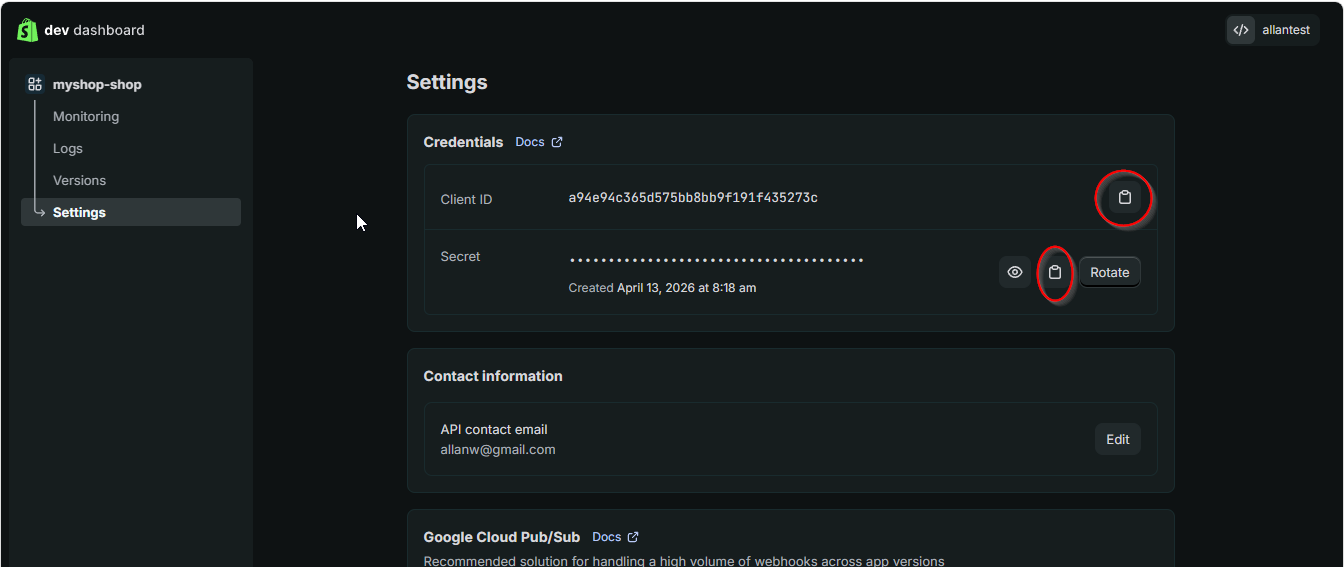Click the Client ID value a94e94c365d575bb8bb9f191f435273c

click(x=693, y=198)
